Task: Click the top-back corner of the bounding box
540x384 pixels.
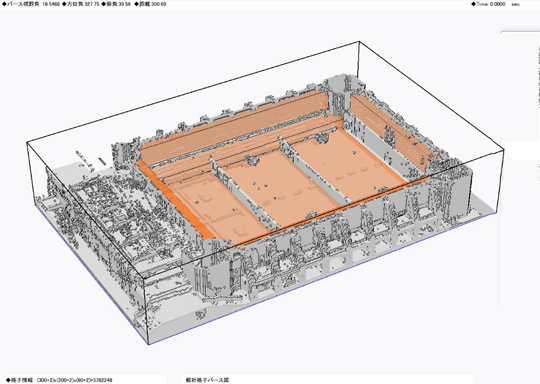Action: (x=359, y=42)
